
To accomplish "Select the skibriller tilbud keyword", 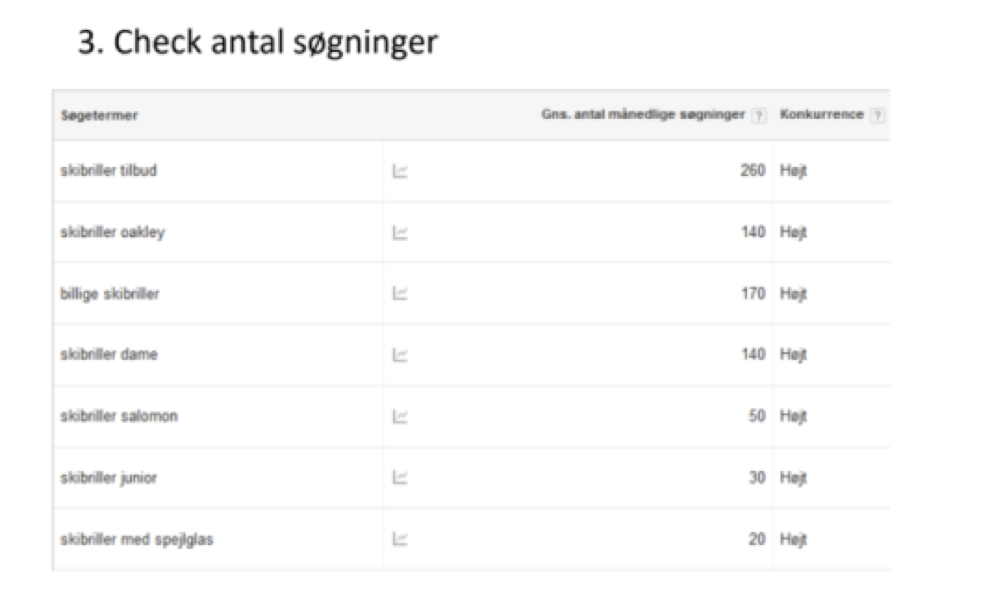I will point(109,170).
